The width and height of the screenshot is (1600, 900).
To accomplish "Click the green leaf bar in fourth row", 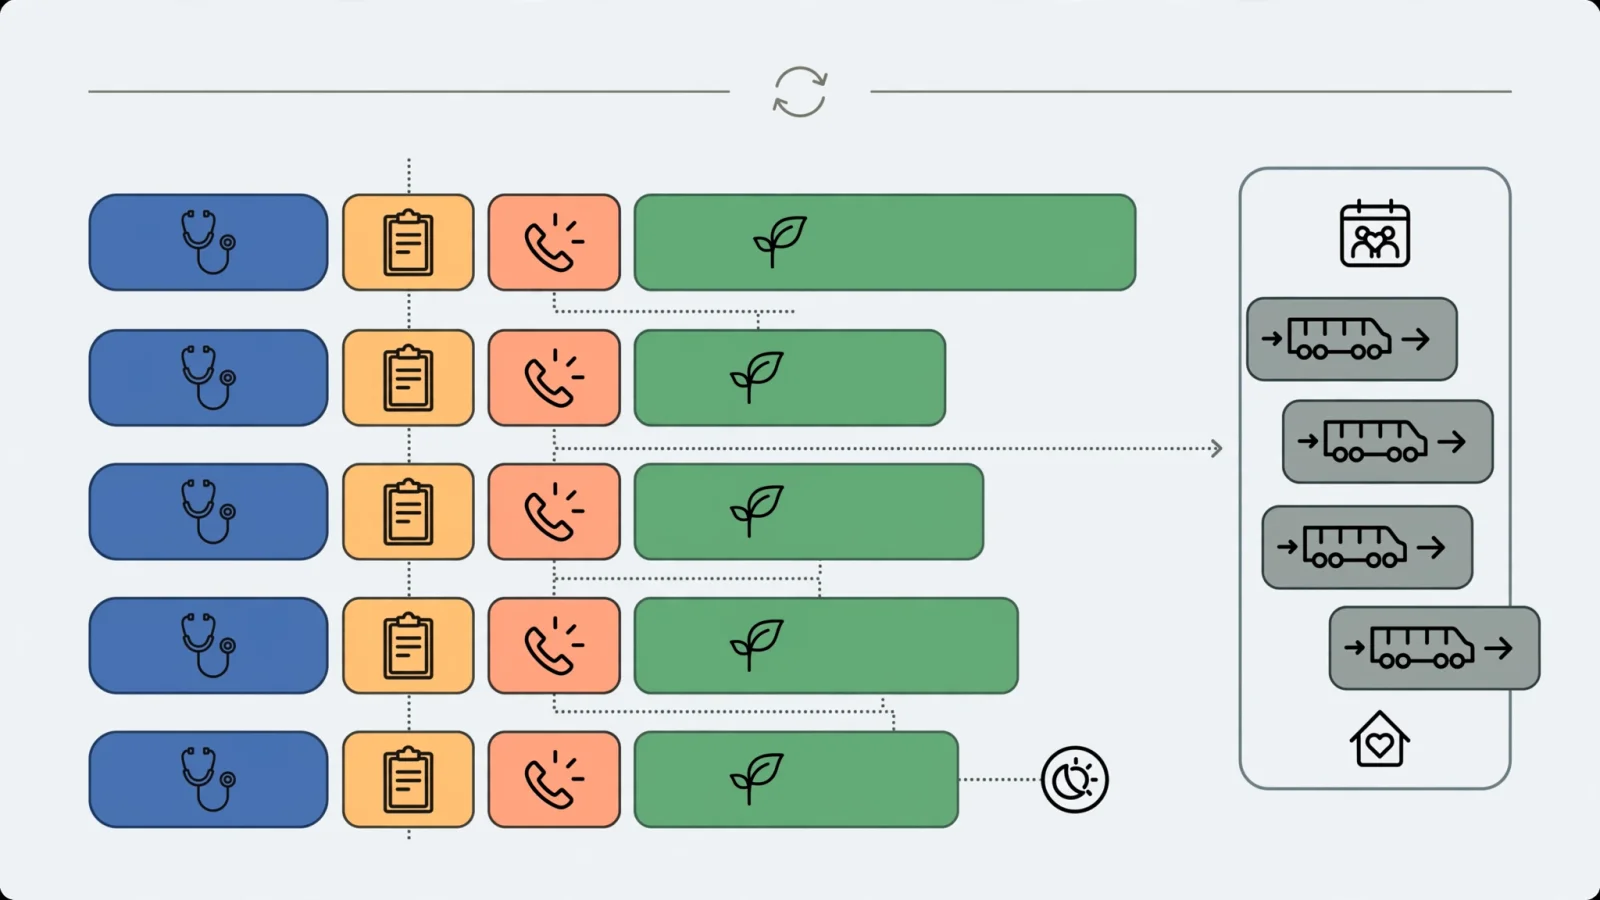I will click(x=826, y=646).
